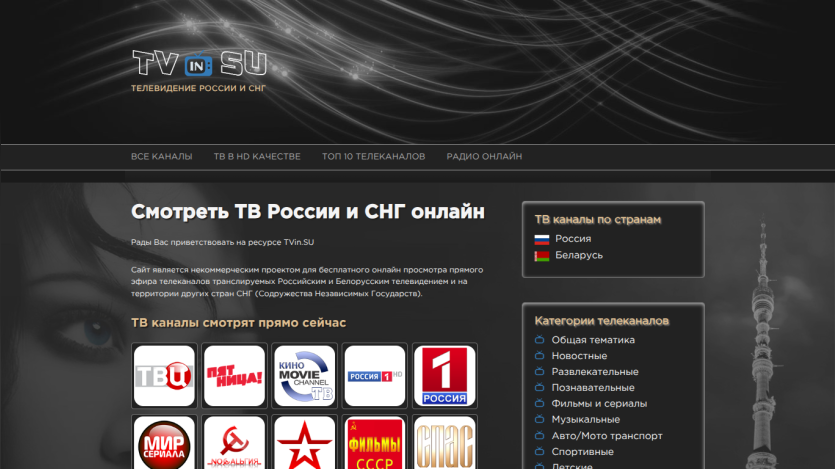Click ТВ каналы смотрят прямо сейчас heading
Viewport: 835px width, 469px height.
pos(239,323)
